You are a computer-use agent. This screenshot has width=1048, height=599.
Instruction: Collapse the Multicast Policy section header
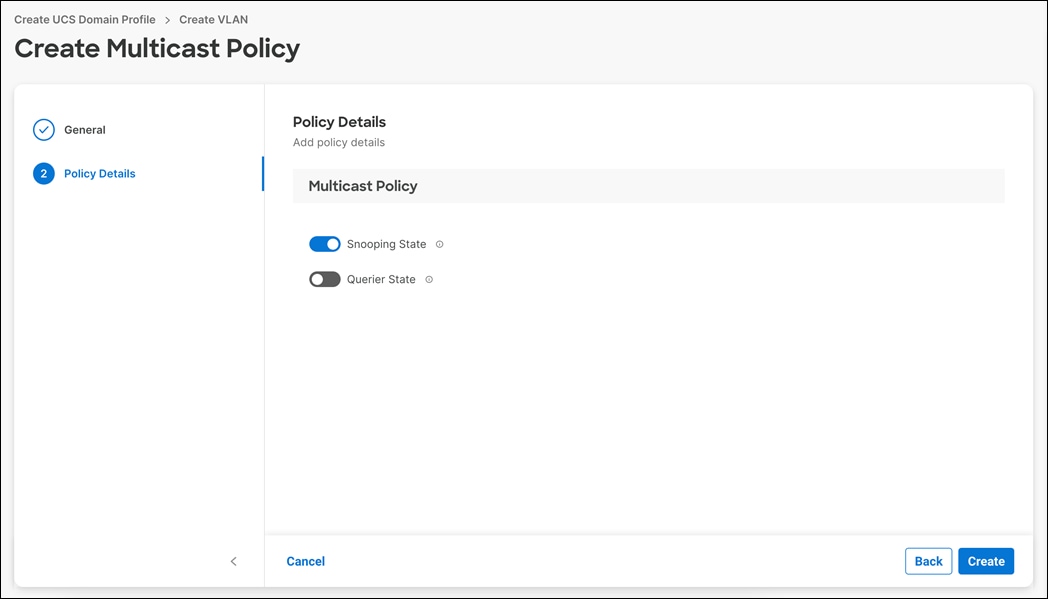pos(647,186)
